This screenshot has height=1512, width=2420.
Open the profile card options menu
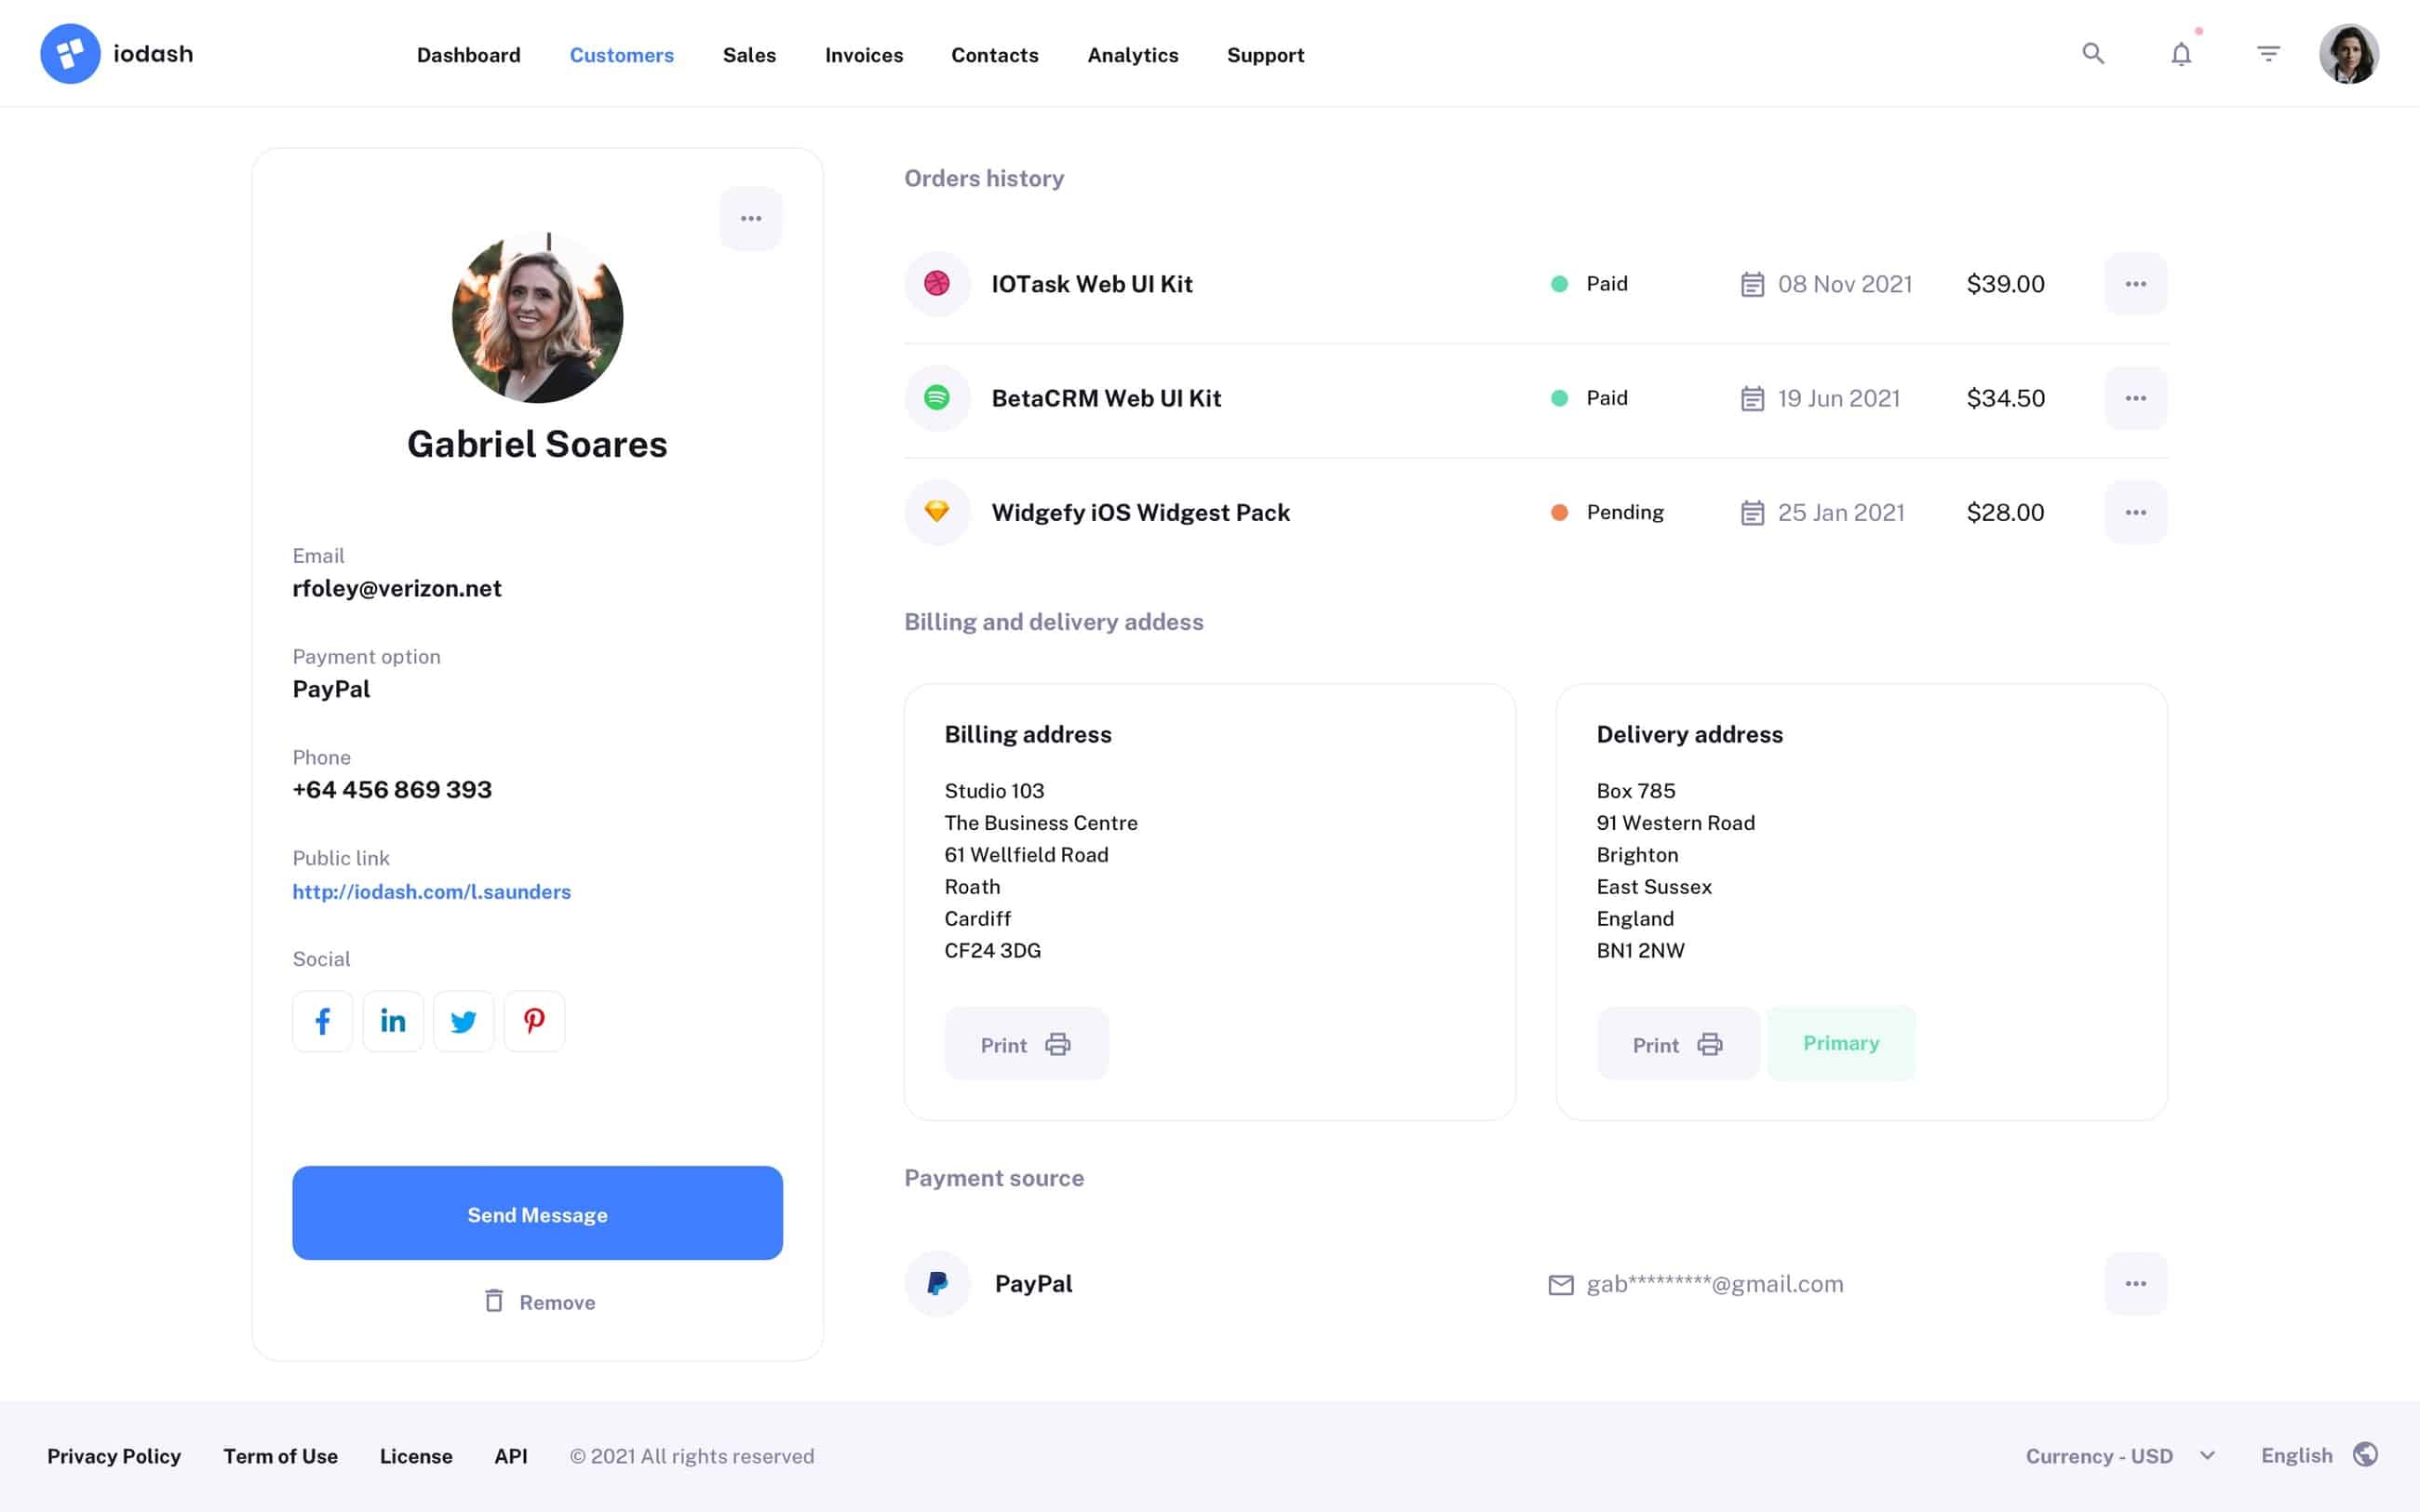pos(751,218)
